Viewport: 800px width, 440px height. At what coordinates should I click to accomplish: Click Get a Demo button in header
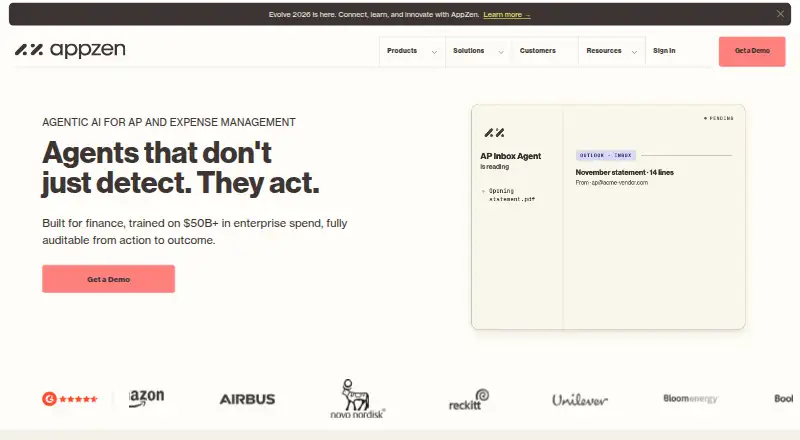tap(752, 52)
